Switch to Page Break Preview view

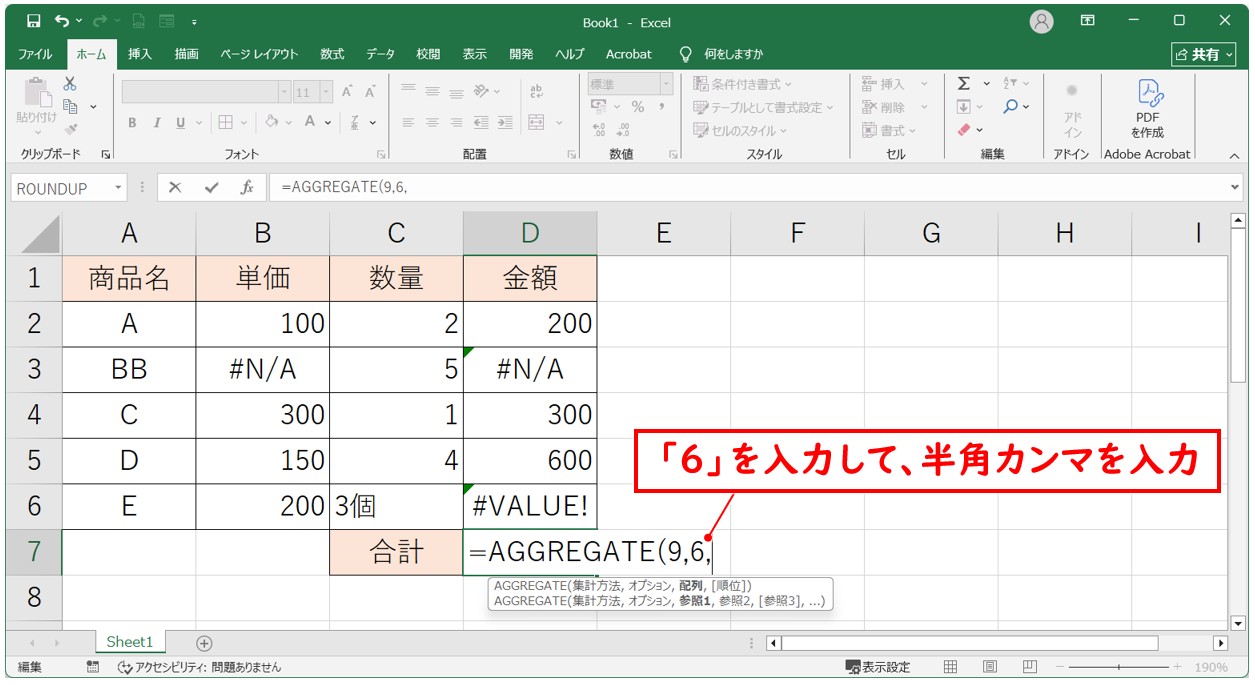pyautogui.click(x=1027, y=667)
